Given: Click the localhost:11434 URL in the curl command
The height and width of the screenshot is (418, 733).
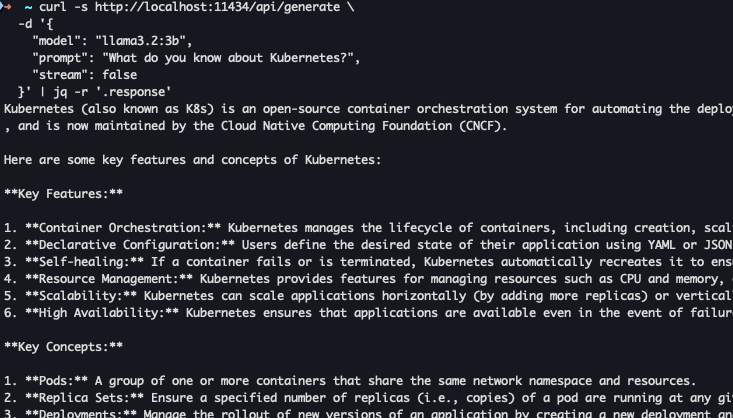Looking at the screenshot, I should pyautogui.click(x=217, y=7).
